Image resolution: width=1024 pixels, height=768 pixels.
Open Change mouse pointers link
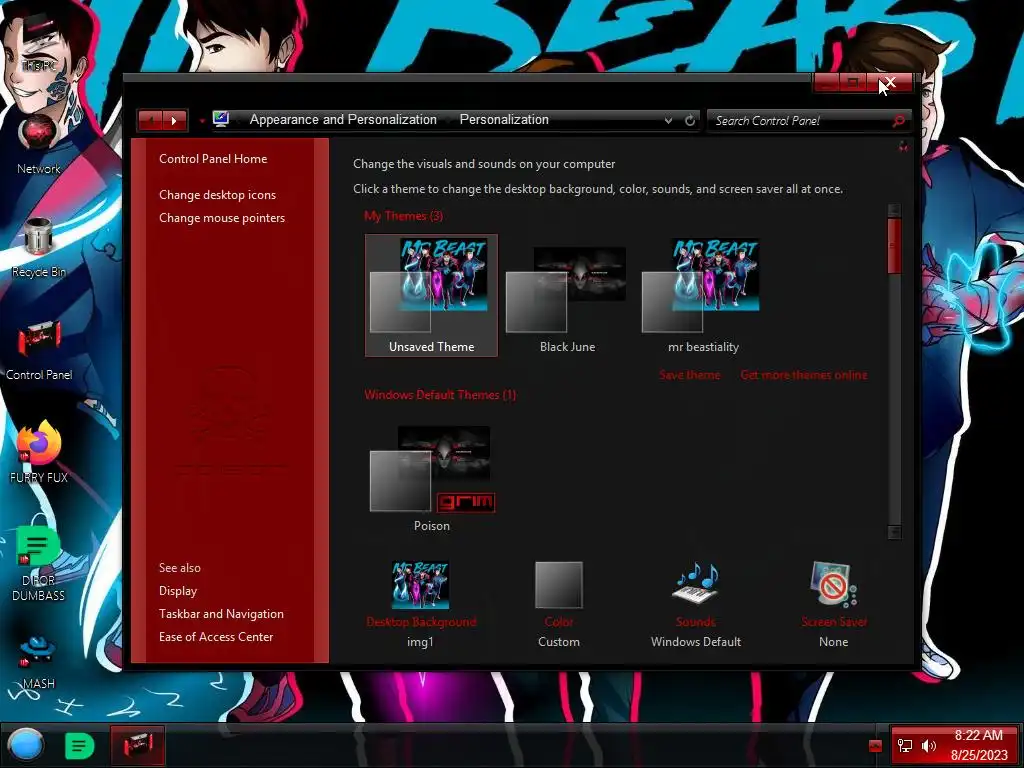(222, 217)
